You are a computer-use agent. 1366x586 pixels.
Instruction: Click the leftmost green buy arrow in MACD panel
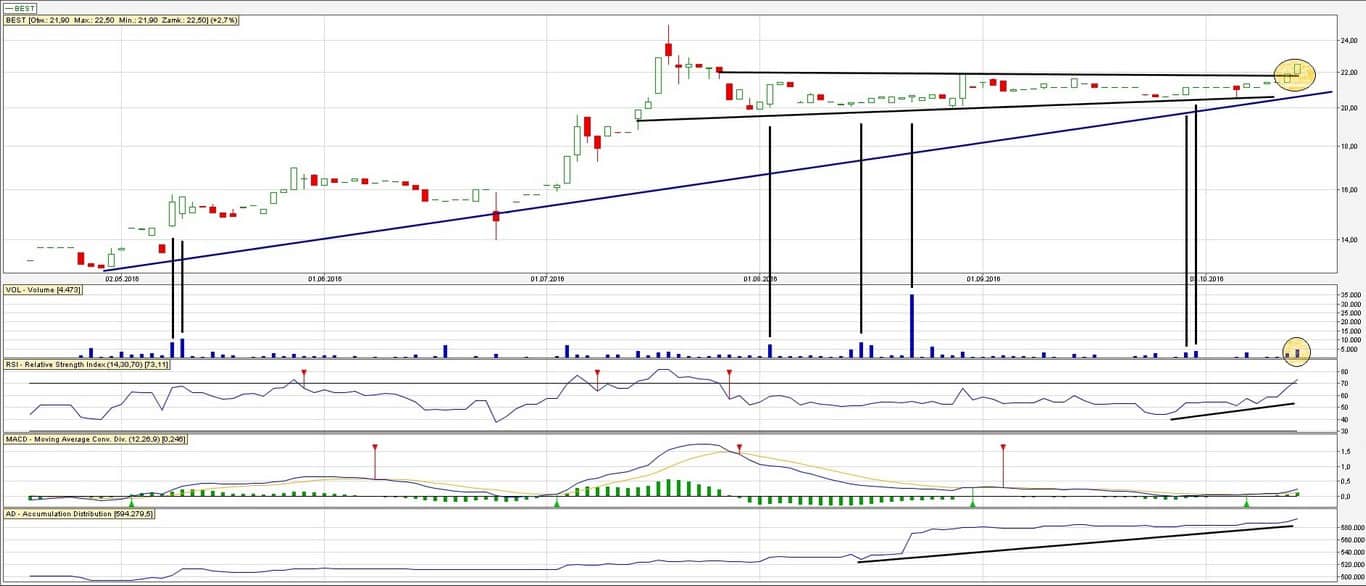pos(131,501)
